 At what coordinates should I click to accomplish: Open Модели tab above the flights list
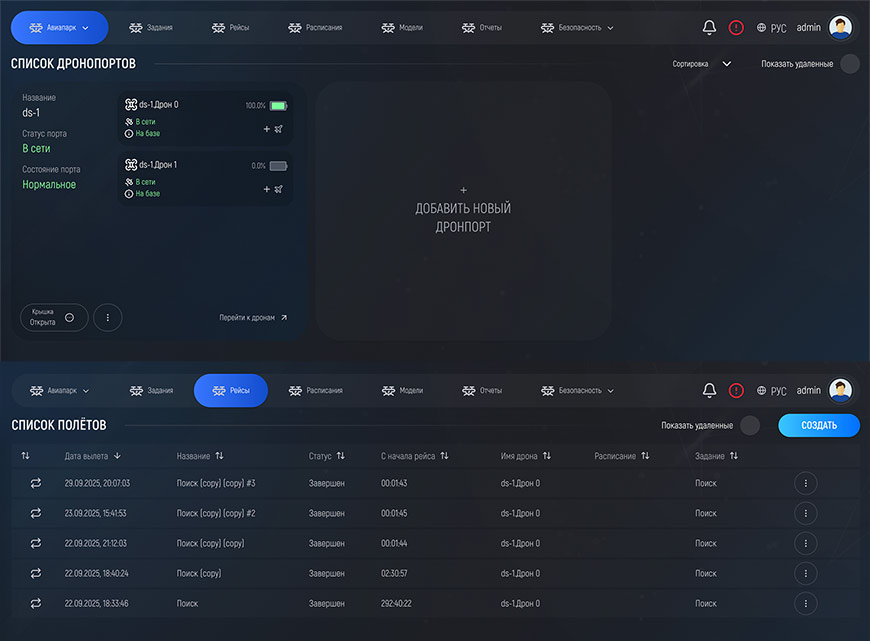click(402, 390)
